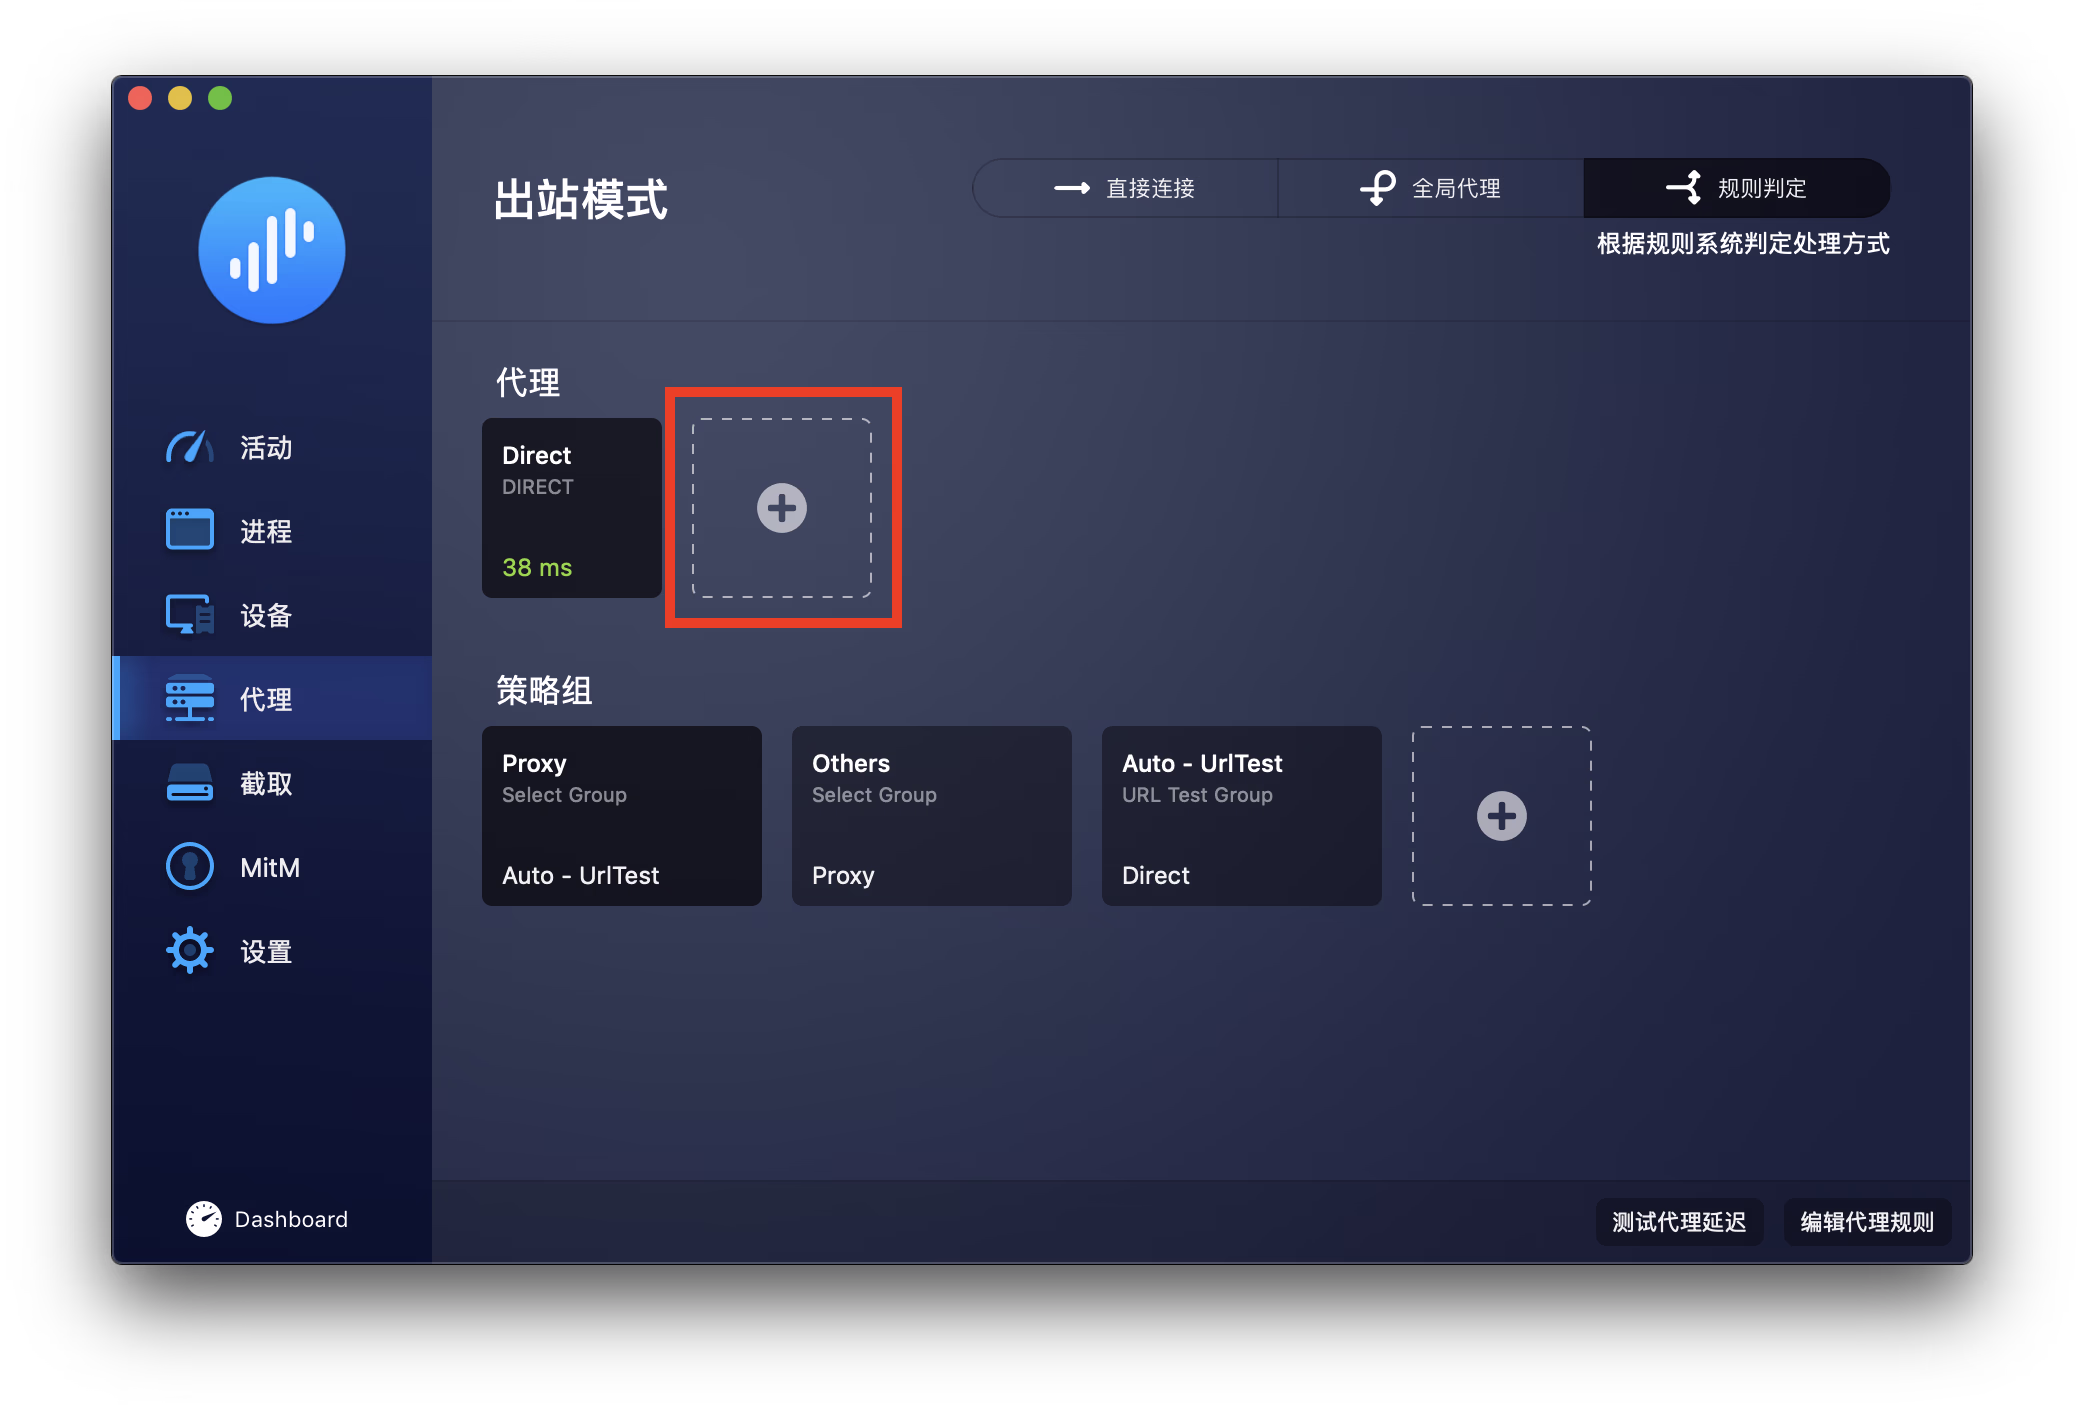Open the Proxy Select Group card
The image size is (2084, 1412).
pos(622,816)
